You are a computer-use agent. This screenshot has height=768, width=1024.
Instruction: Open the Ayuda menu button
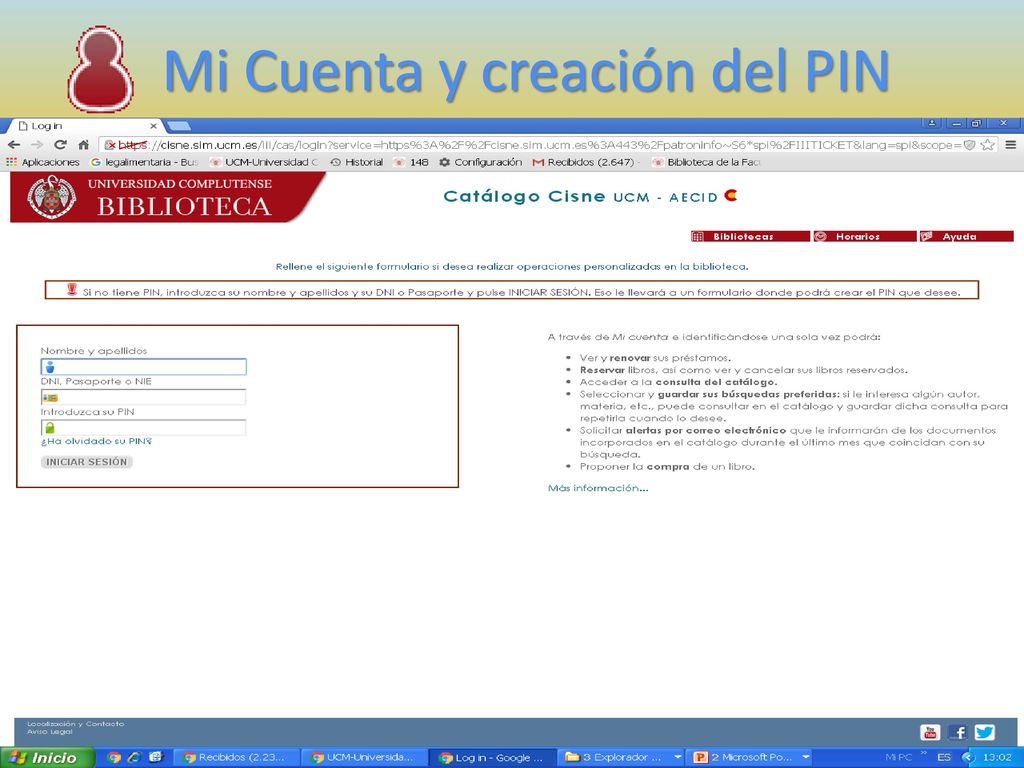coord(967,236)
